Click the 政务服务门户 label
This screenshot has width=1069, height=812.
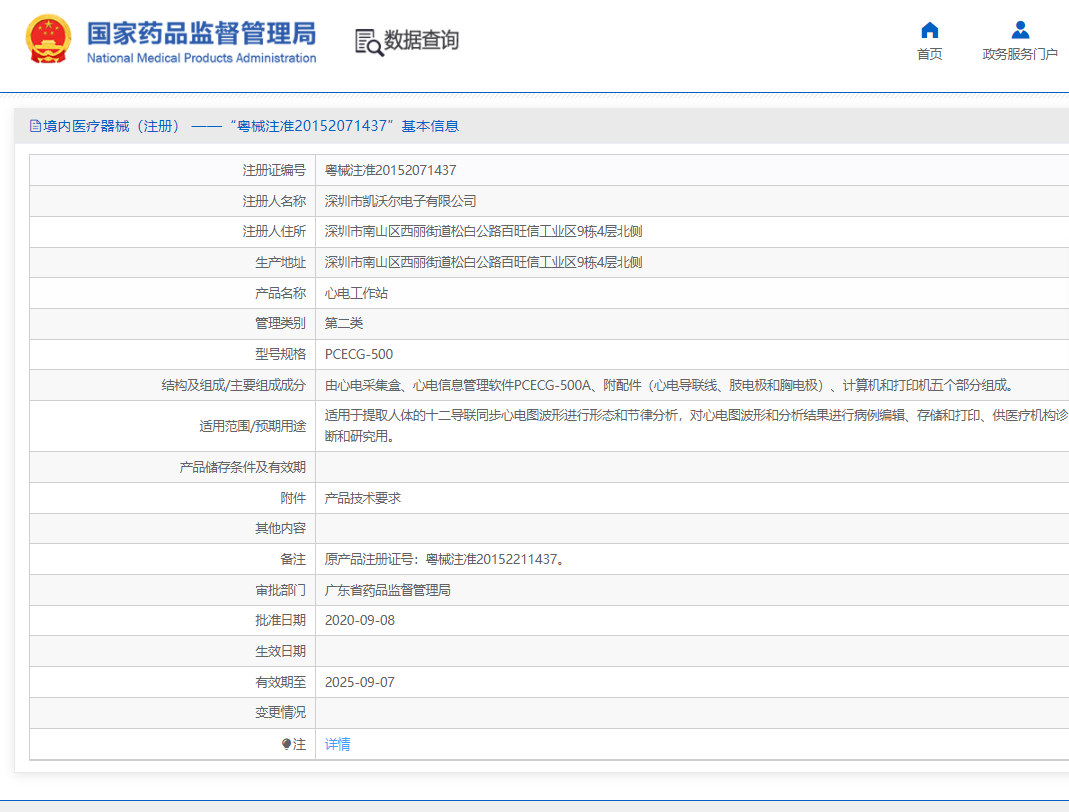pos(1020,54)
